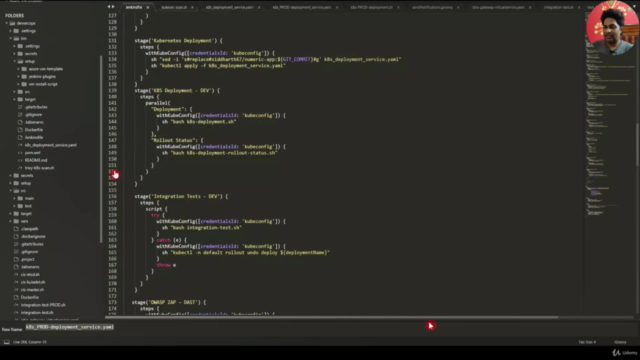Image resolution: width=640 pixels, height=360 pixels.
Task: Open k8s_deployment_service.yaml in sidebar
Action: [51, 145]
